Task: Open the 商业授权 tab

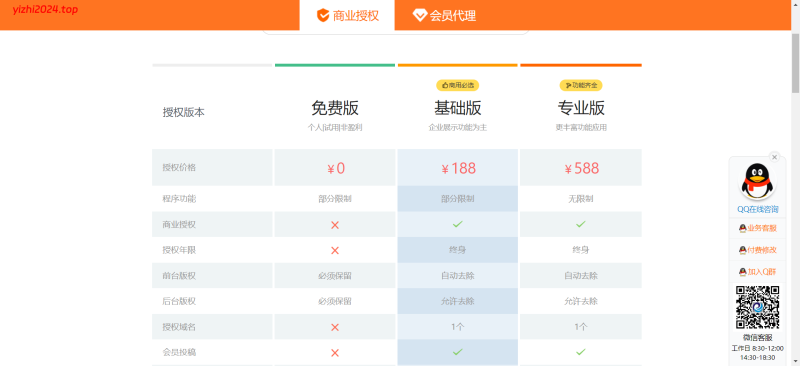Action: click(x=347, y=15)
